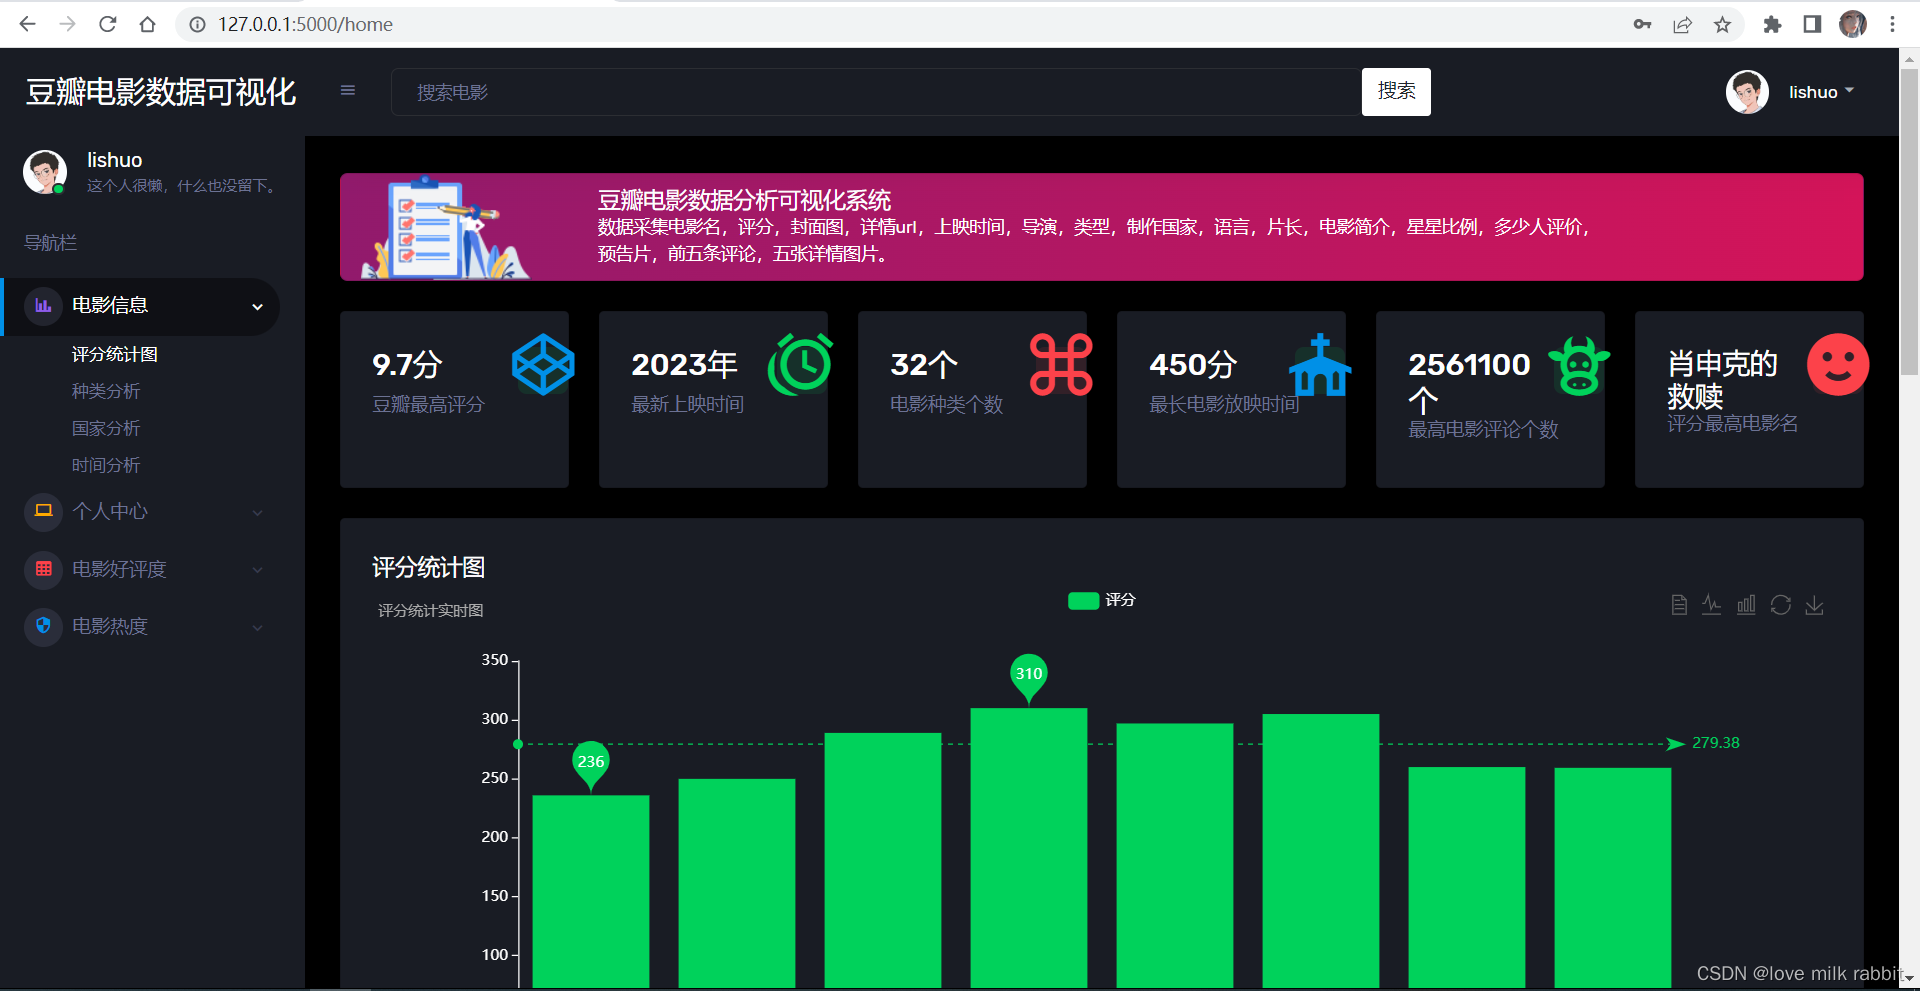Image resolution: width=1920 pixels, height=991 pixels.
Task: Click the browser forward arrow
Action: pos(67,24)
